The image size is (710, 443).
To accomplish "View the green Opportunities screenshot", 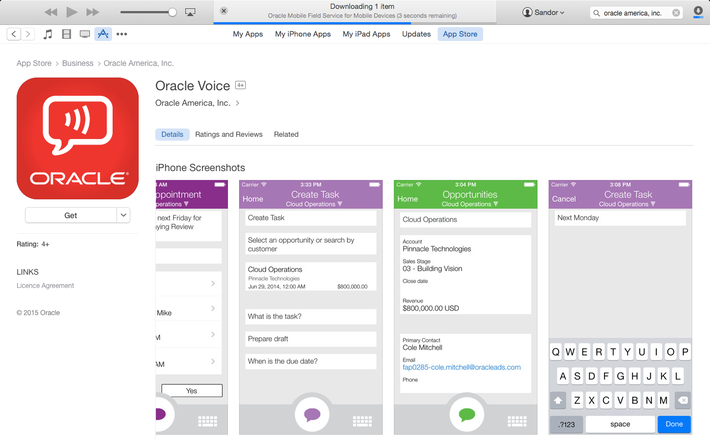I will point(465,307).
